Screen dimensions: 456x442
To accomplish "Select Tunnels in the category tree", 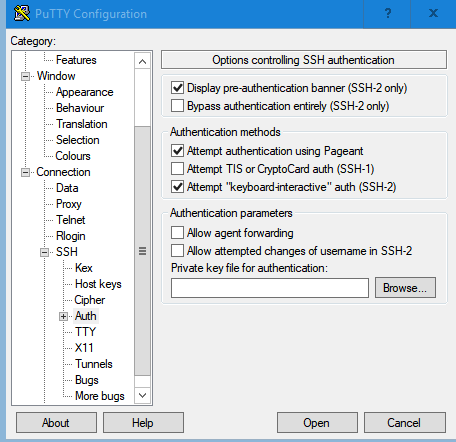I will [94, 364].
